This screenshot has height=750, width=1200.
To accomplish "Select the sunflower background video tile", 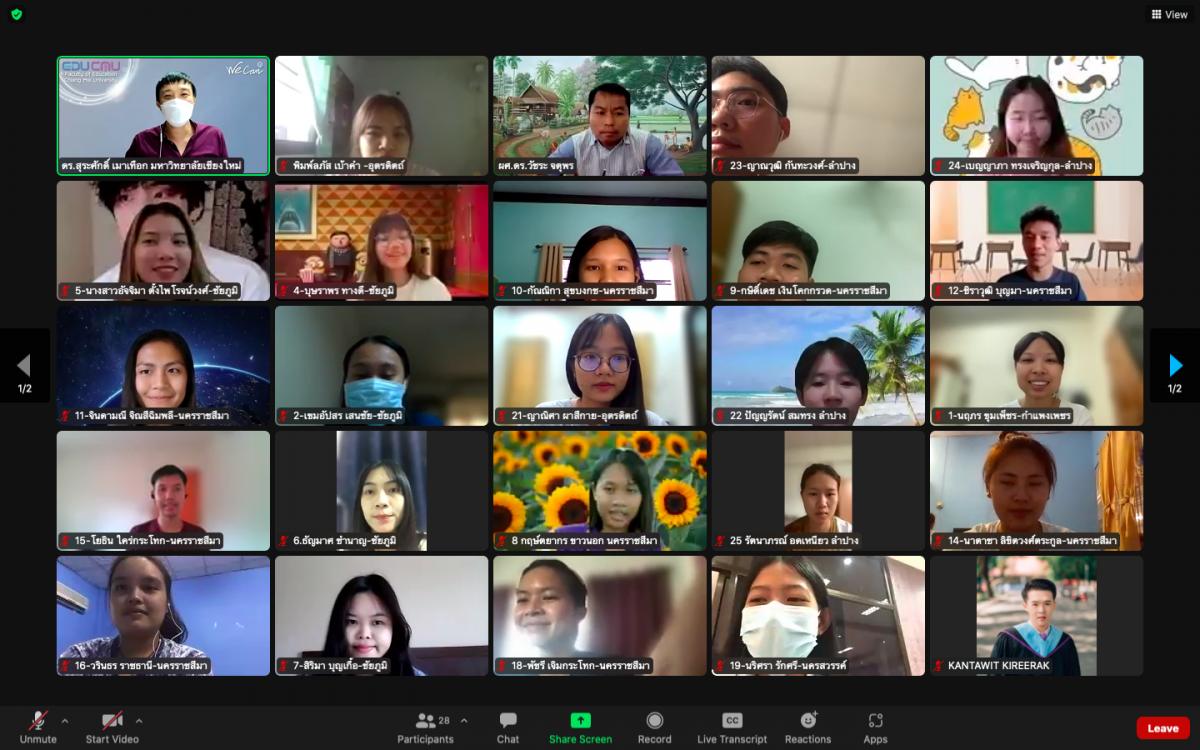I will point(600,490).
